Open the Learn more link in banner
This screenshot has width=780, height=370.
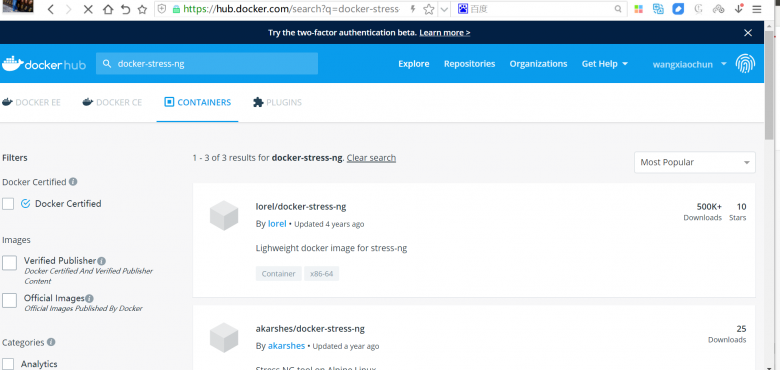click(445, 33)
